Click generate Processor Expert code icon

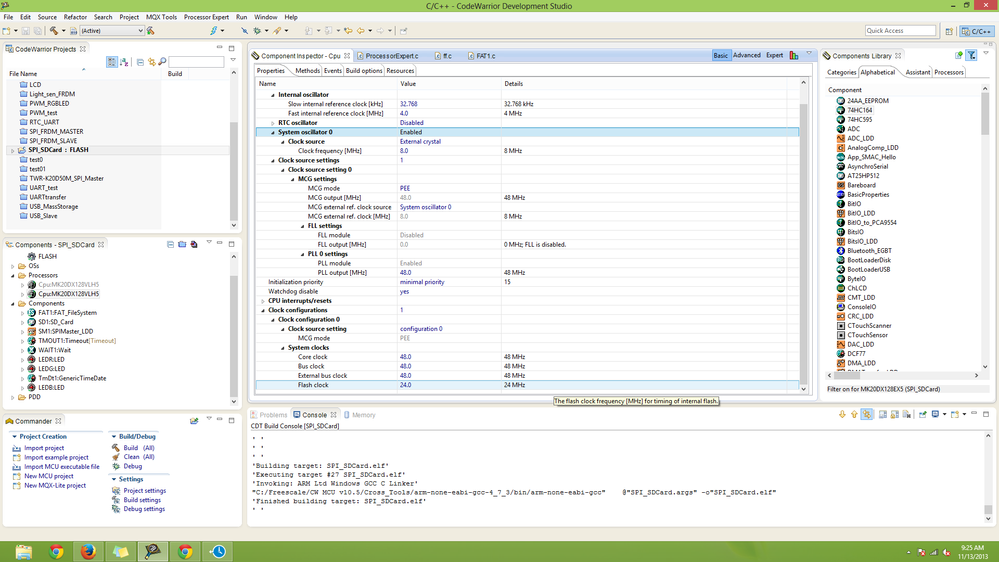pos(194,244)
